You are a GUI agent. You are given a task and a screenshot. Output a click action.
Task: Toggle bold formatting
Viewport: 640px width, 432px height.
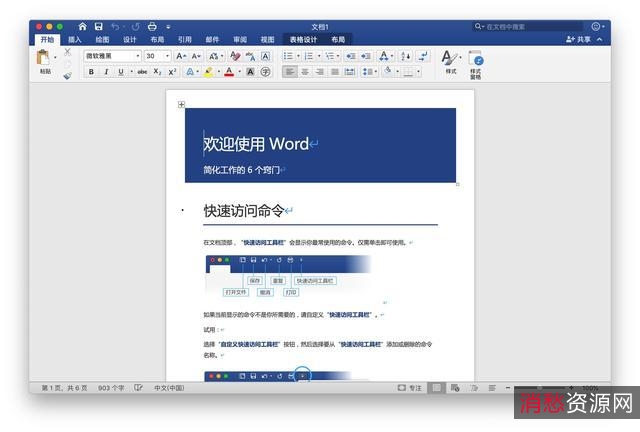tap(91, 72)
